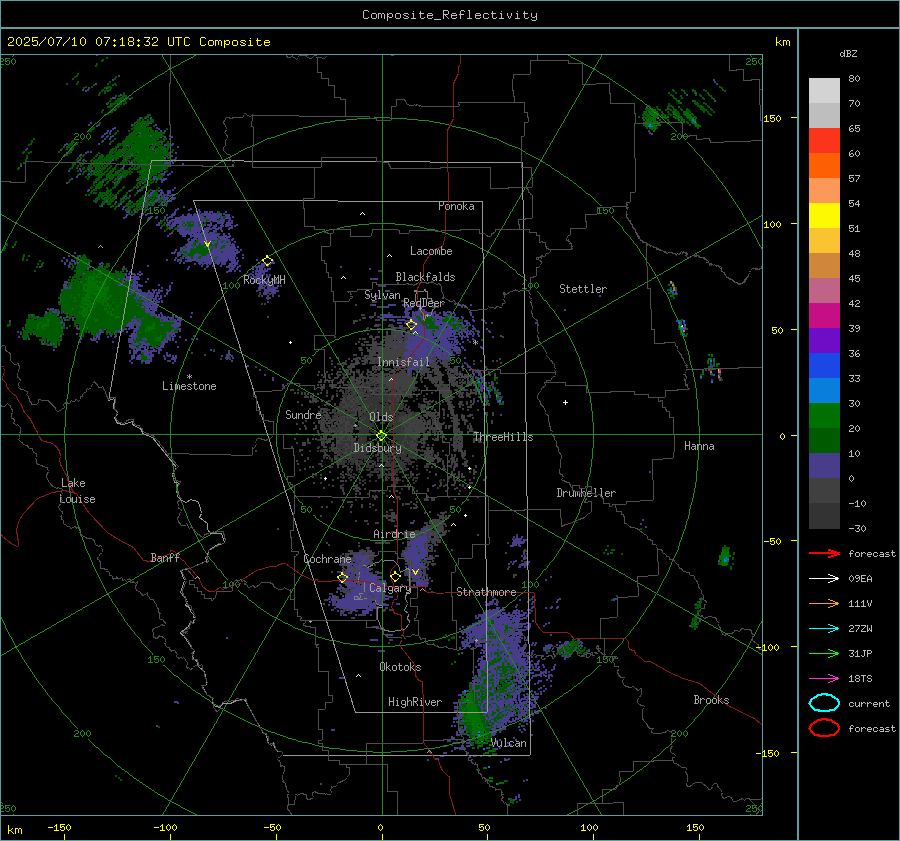The image size is (900, 841).
Task: Click the Sylvan label on map
Action: coord(382,295)
